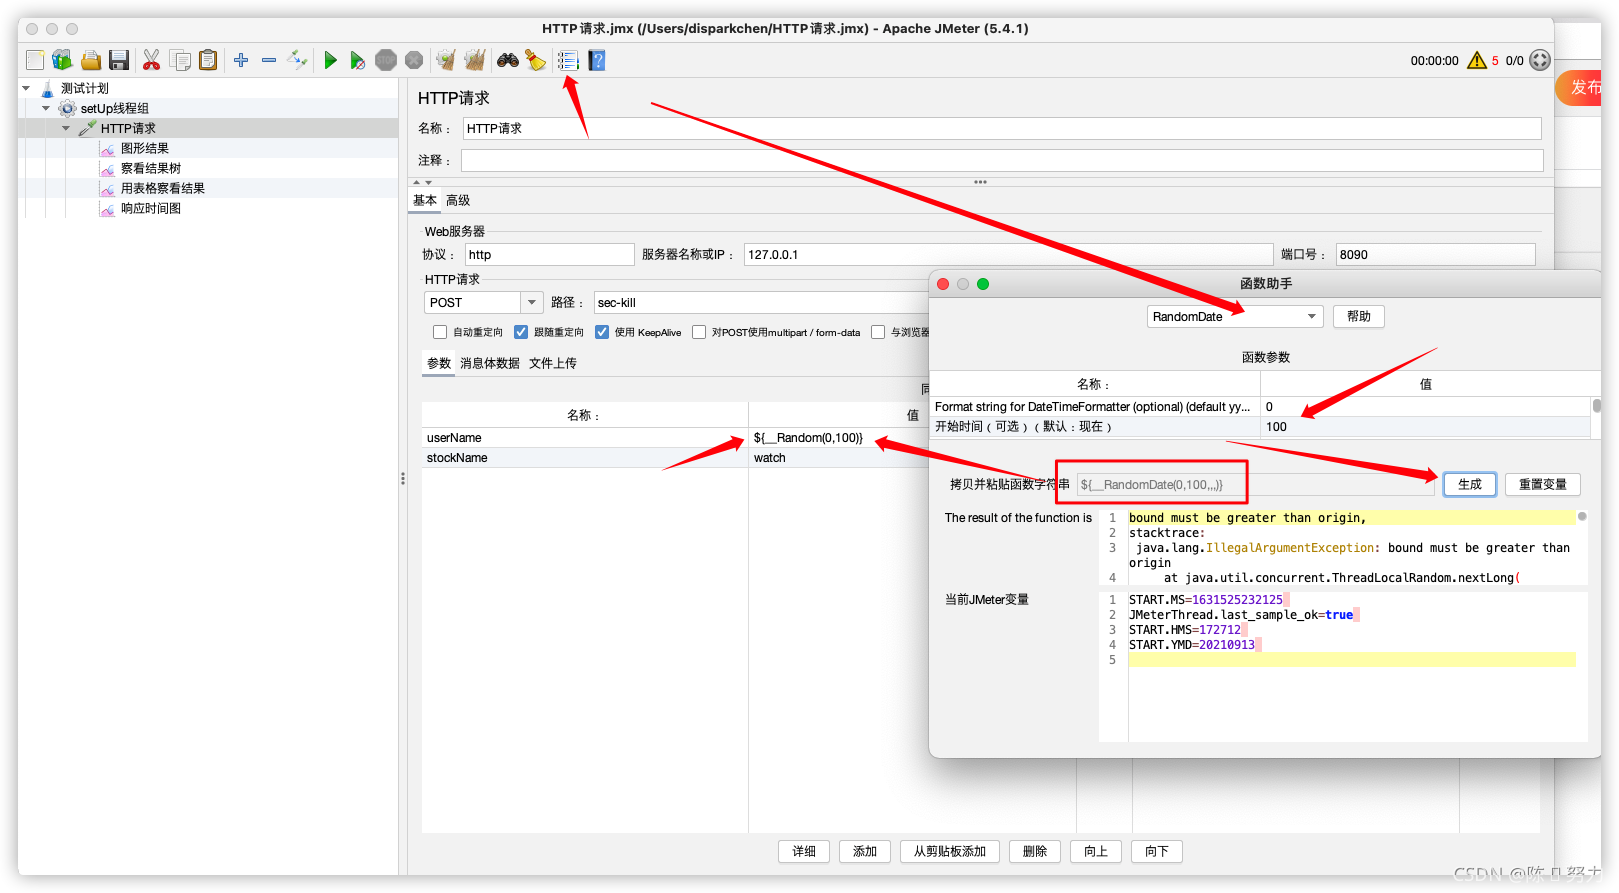Viewport: 1619px width, 893px height.
Task: Start the test with green play icon
Action: pyautogui.click(x=330, y=60)
